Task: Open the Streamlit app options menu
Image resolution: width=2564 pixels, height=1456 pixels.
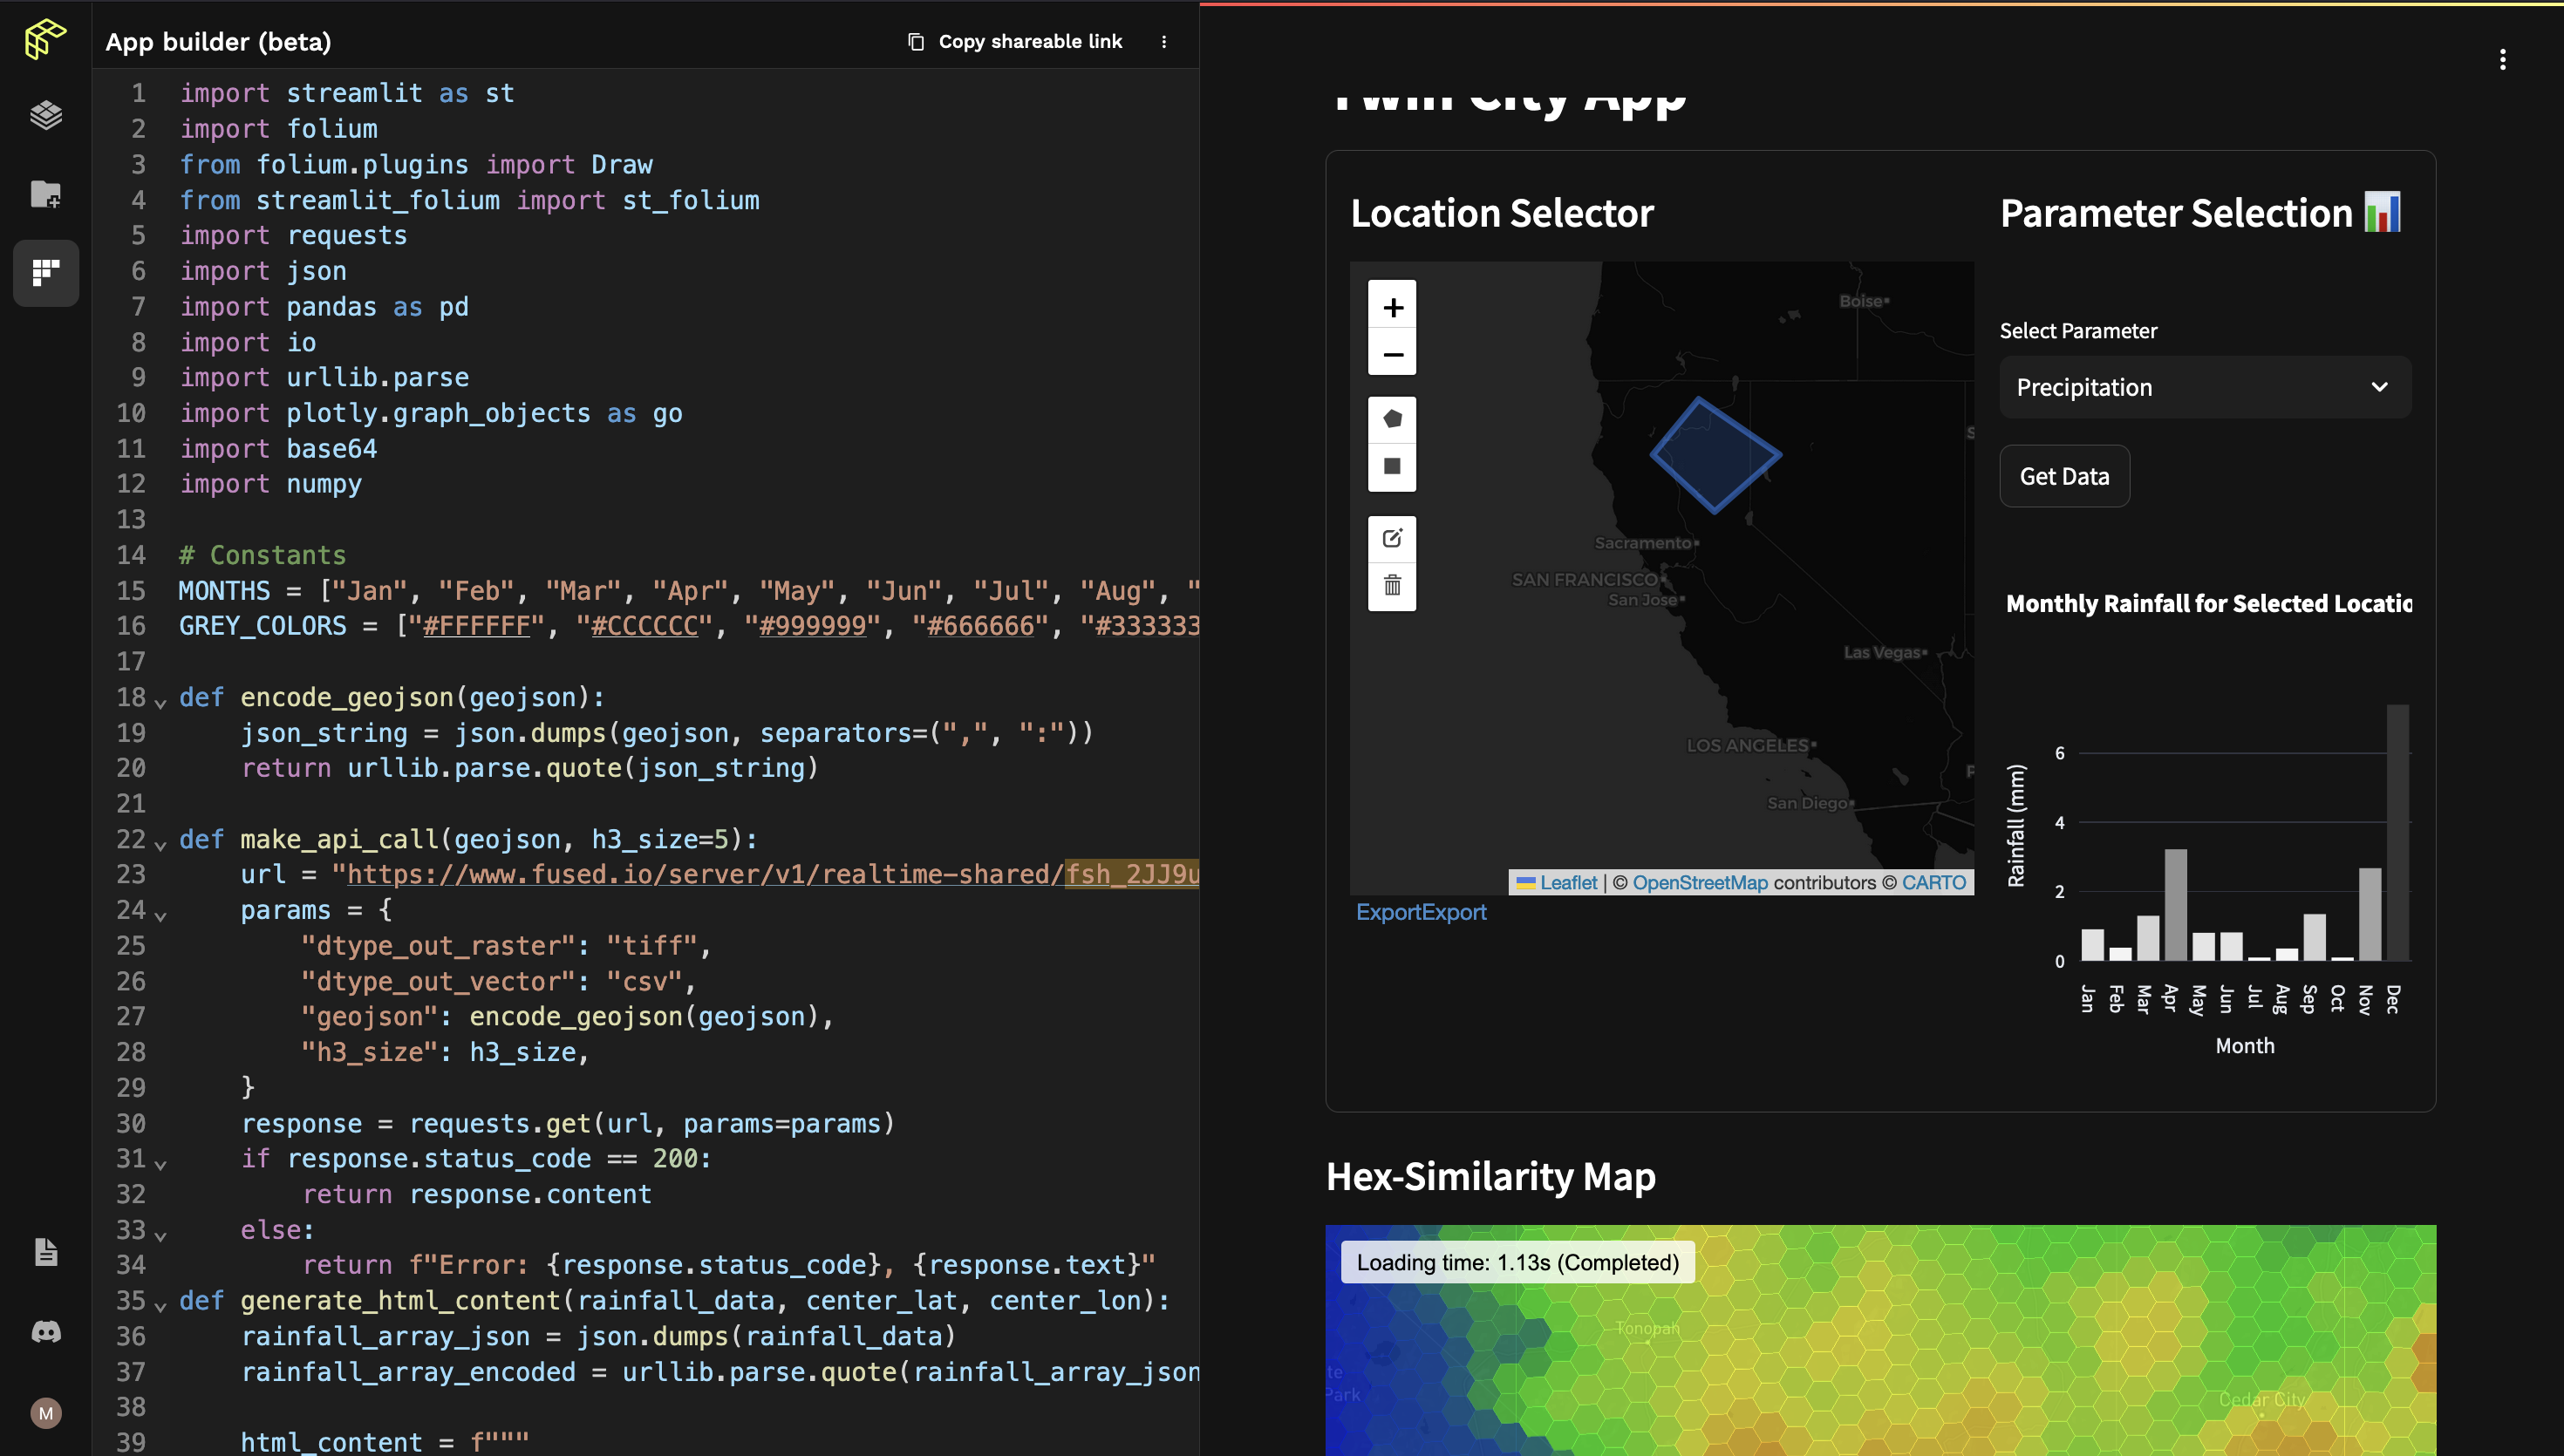Action: point(2502,59)
